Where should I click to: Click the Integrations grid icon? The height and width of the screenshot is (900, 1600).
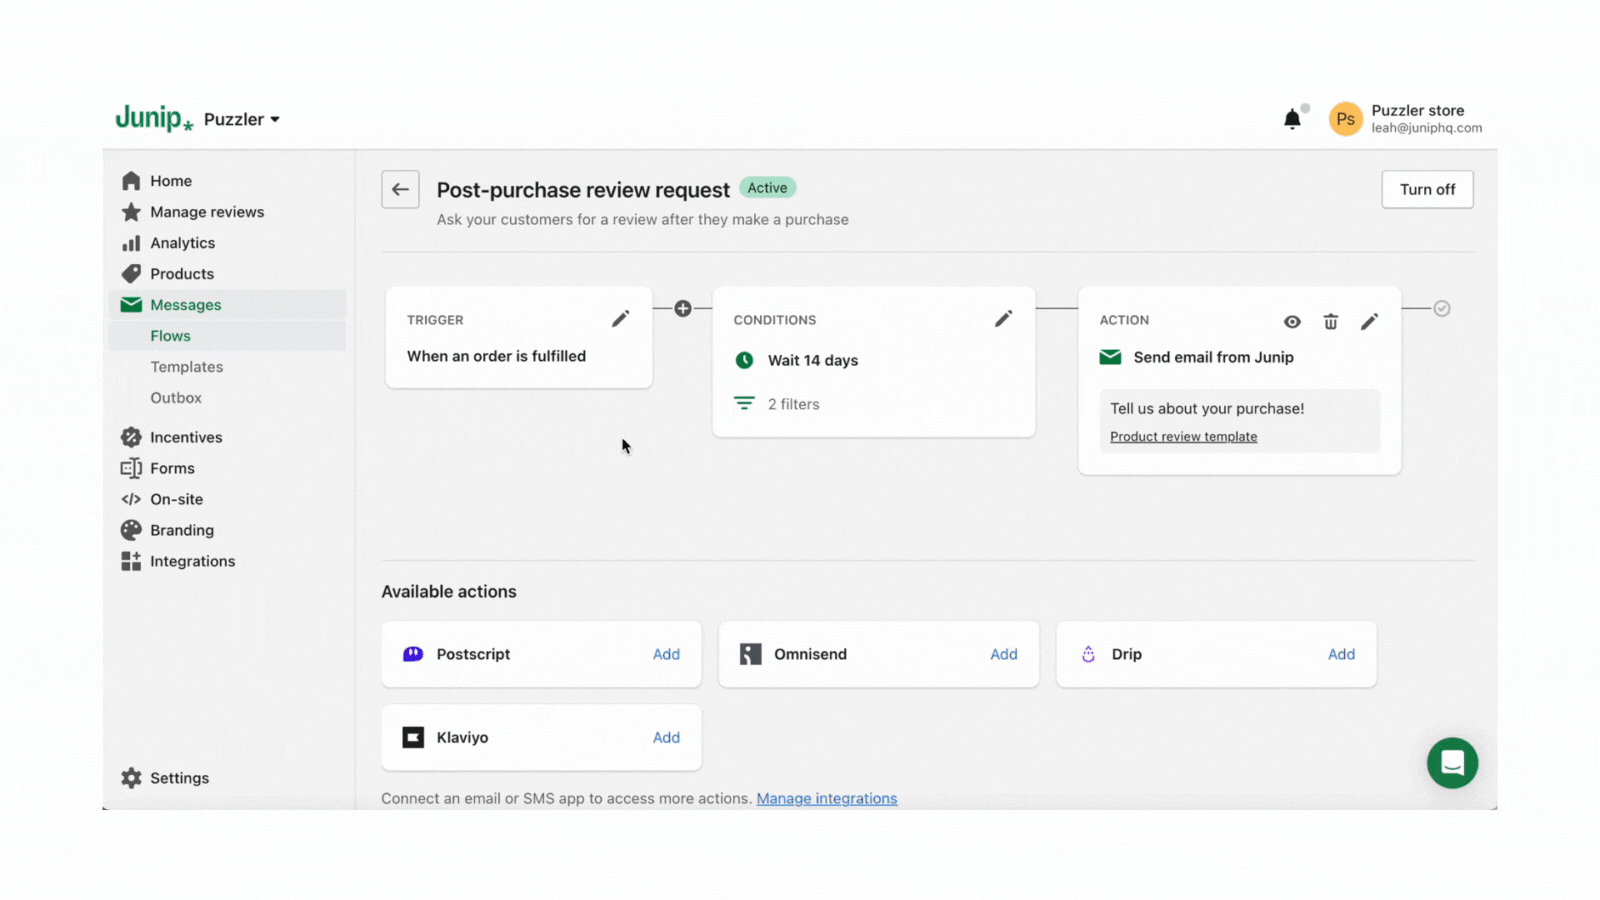[x=131, y=561]
